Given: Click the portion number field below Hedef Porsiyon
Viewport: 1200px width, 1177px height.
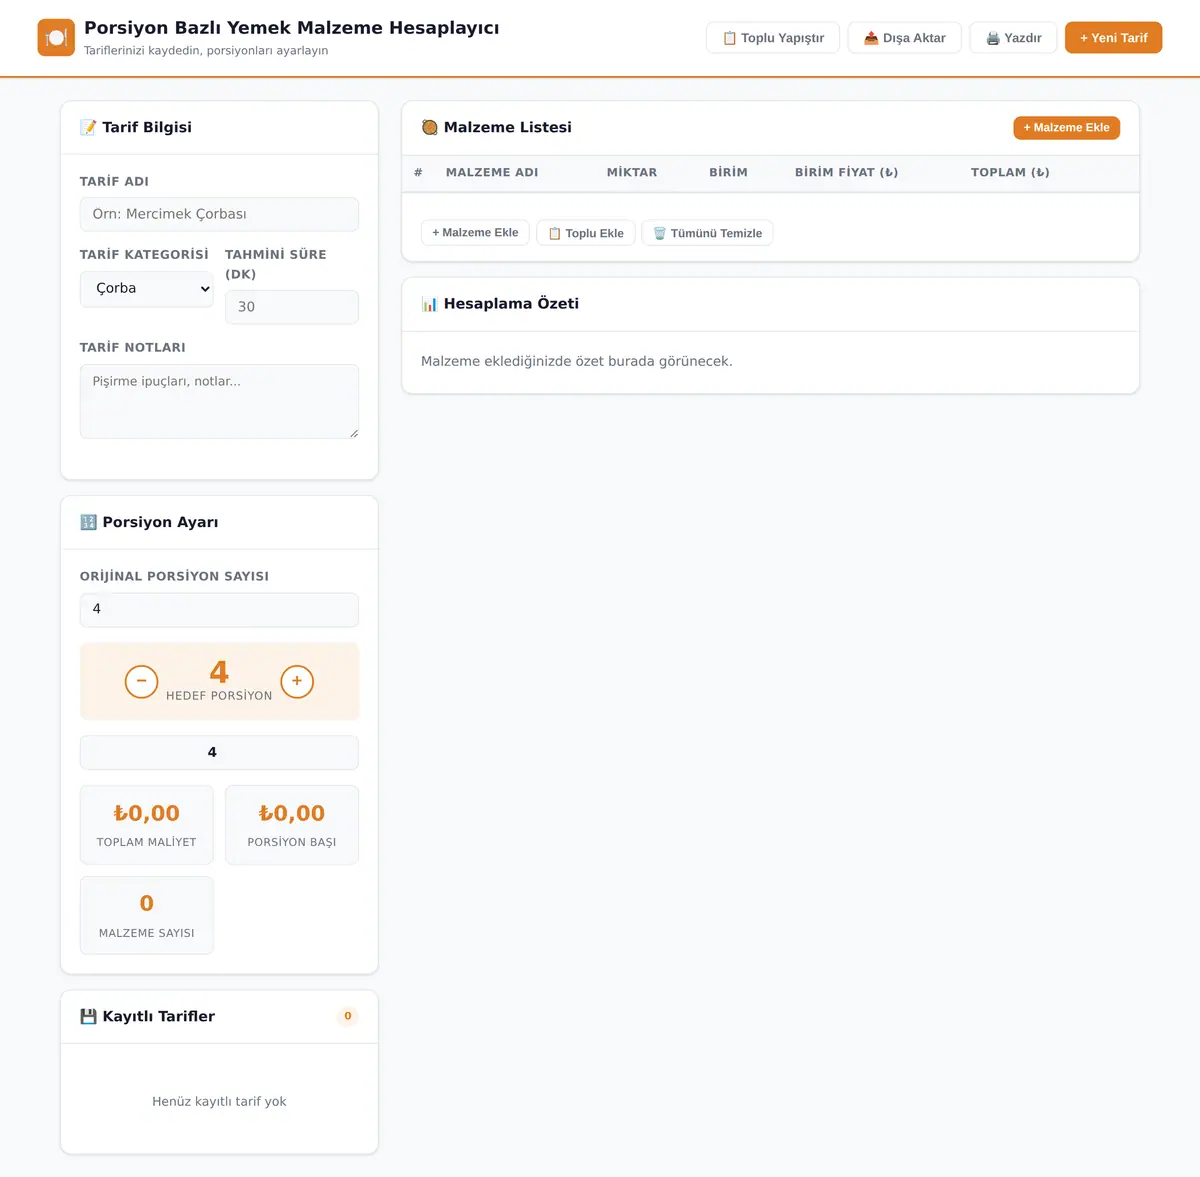Looking at the screenshot, I should (219, 752).
